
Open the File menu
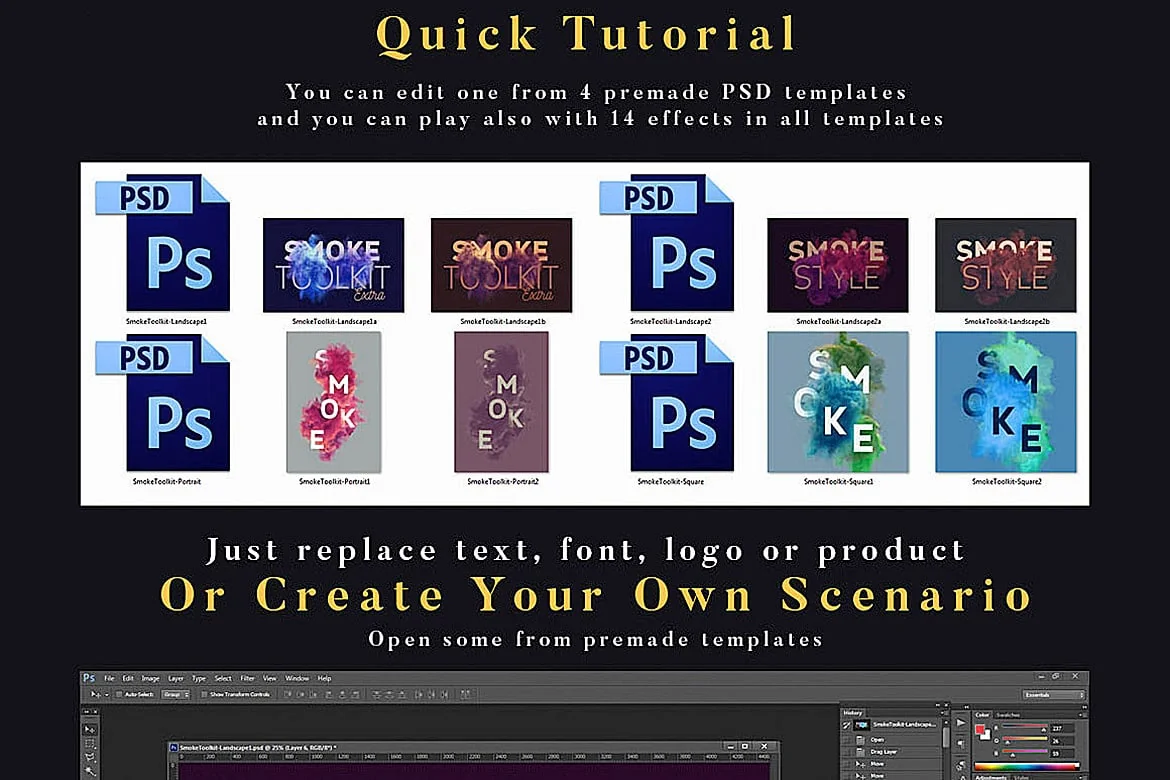tap(109, 678)
